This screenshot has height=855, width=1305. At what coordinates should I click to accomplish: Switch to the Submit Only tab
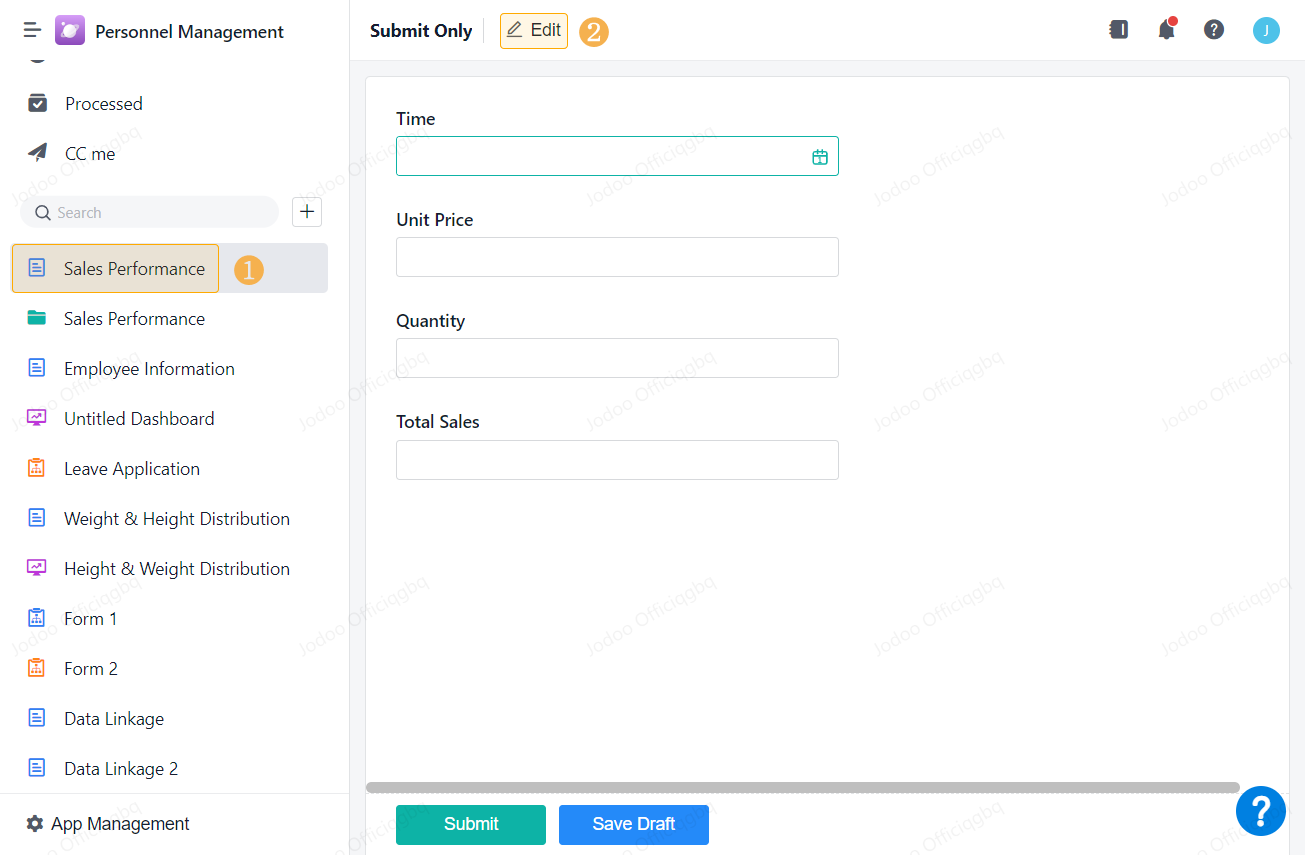tap(421, 30)
